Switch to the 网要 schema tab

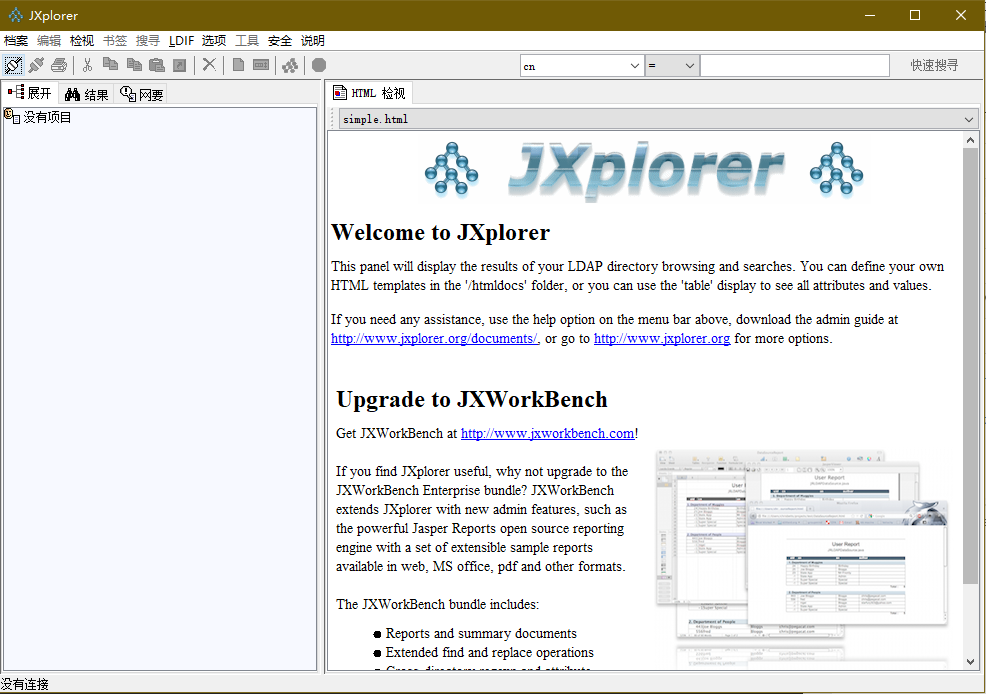point(141,94)
